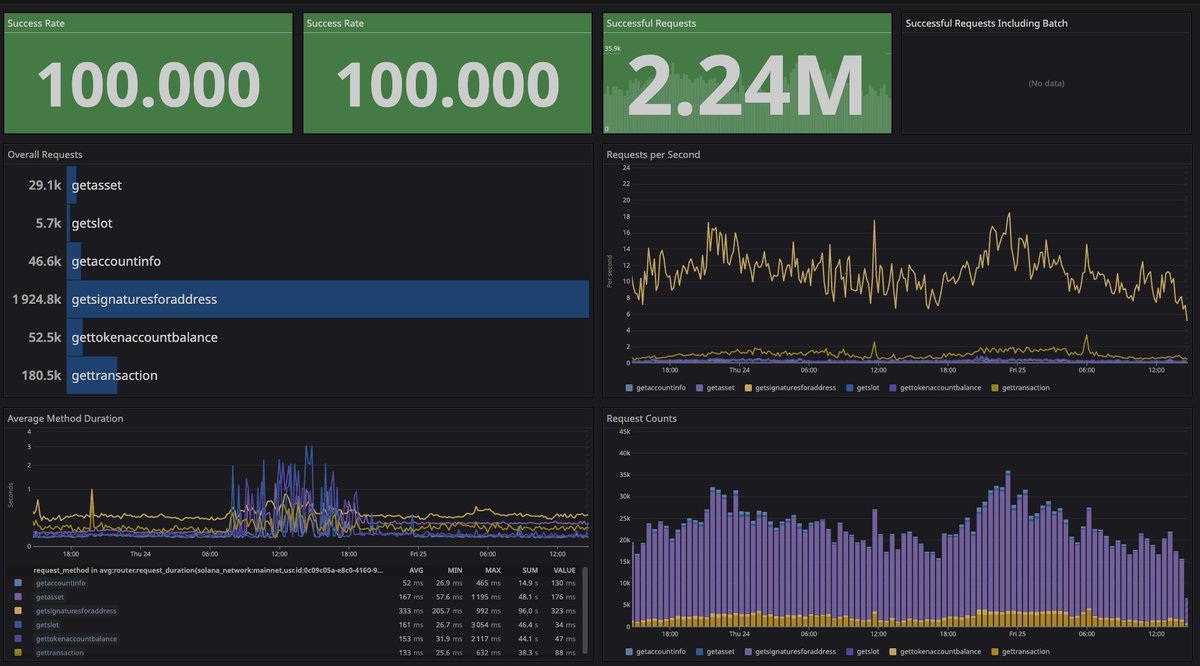Select the getslot bar in Overall Requests
The image size is (1200, 666).
[x=68, y=223]
